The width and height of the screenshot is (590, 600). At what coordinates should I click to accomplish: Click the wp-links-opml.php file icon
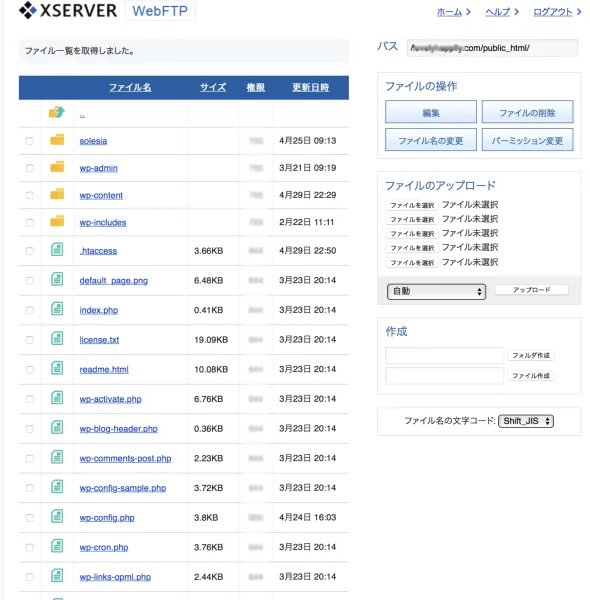pos(57,576)
